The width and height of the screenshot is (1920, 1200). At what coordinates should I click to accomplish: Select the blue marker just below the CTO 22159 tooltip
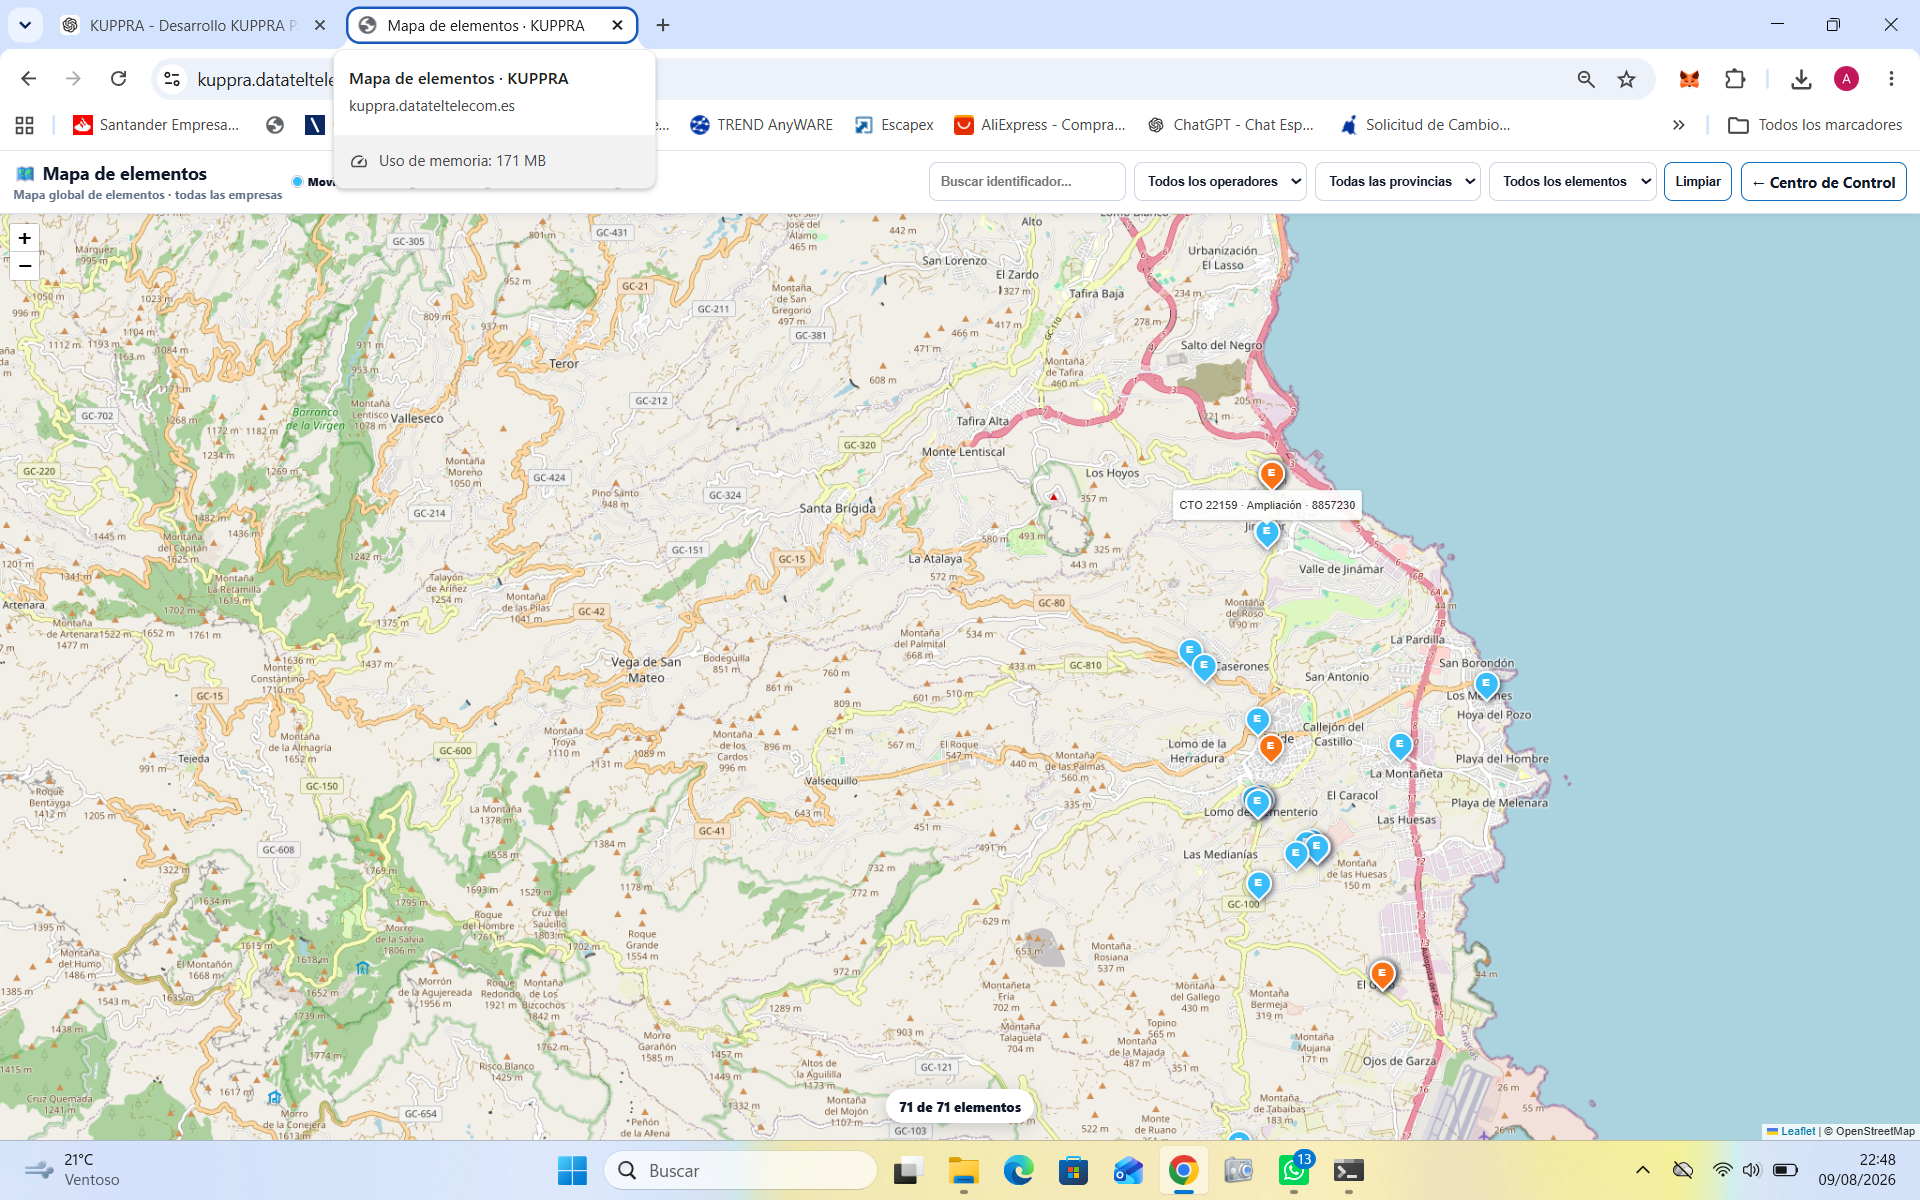coord(1267,533)
